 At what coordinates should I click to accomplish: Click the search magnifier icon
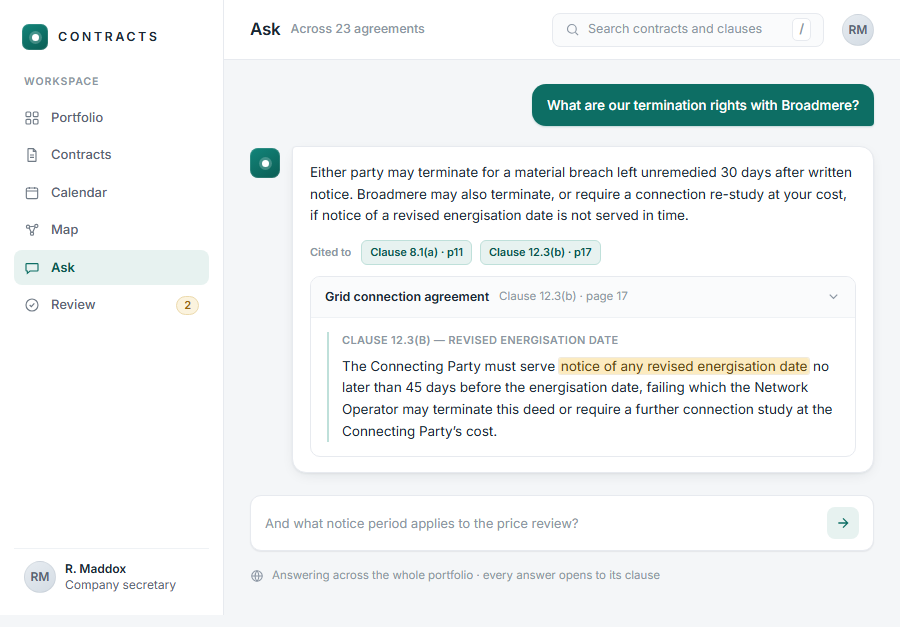click(572, 29)
